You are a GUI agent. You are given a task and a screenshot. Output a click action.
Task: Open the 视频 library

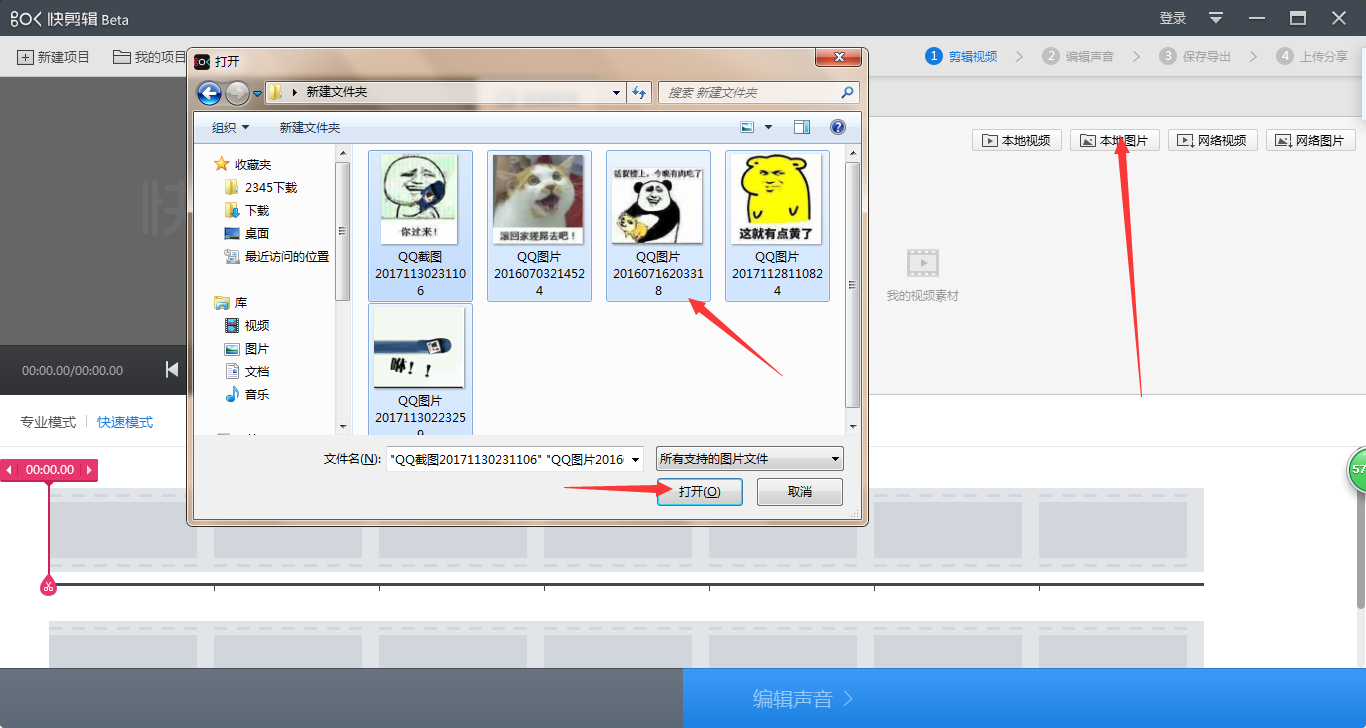247,325
